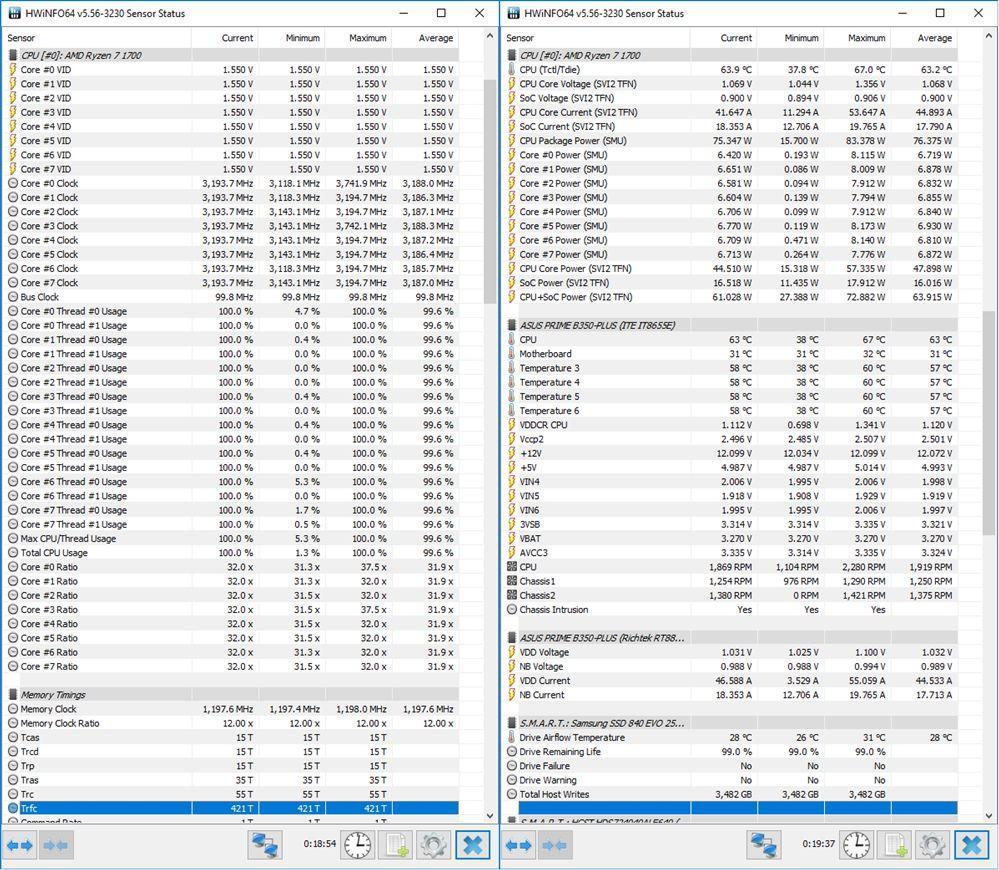This screenshot has width=999, height=870.
Task: Reset the clock timer showing 0:19:37
Action: pyautogui.click(x=856, y=845)
